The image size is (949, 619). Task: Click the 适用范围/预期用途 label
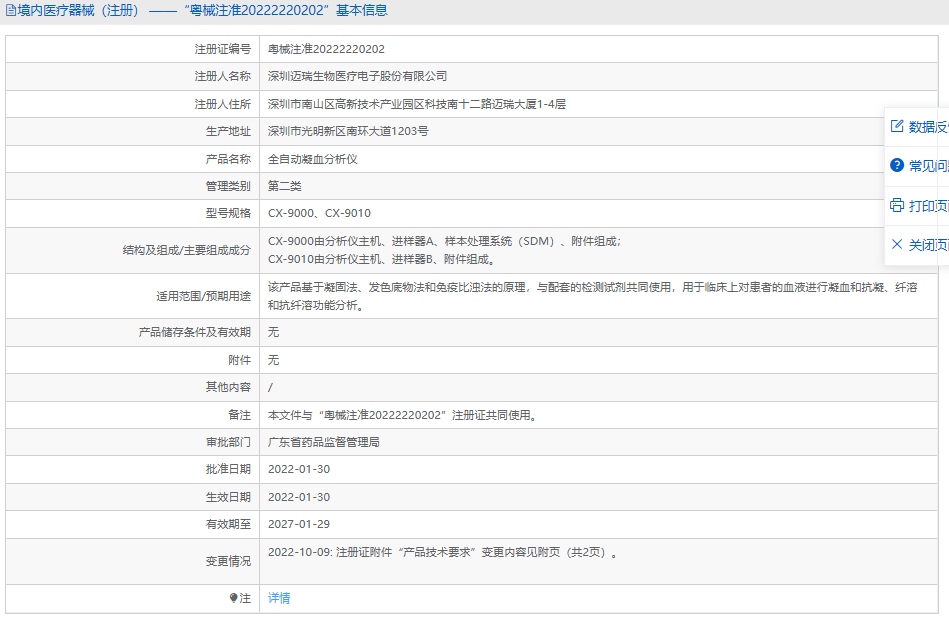point(203,296)
